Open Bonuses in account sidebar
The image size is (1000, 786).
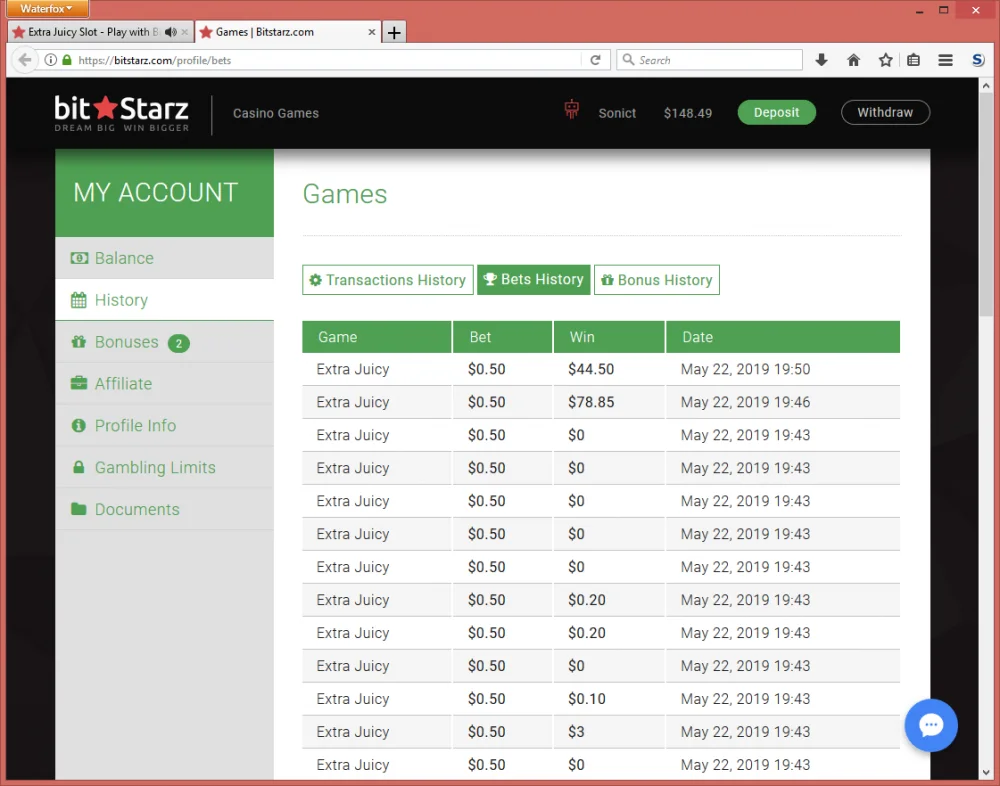click(165, 342)
